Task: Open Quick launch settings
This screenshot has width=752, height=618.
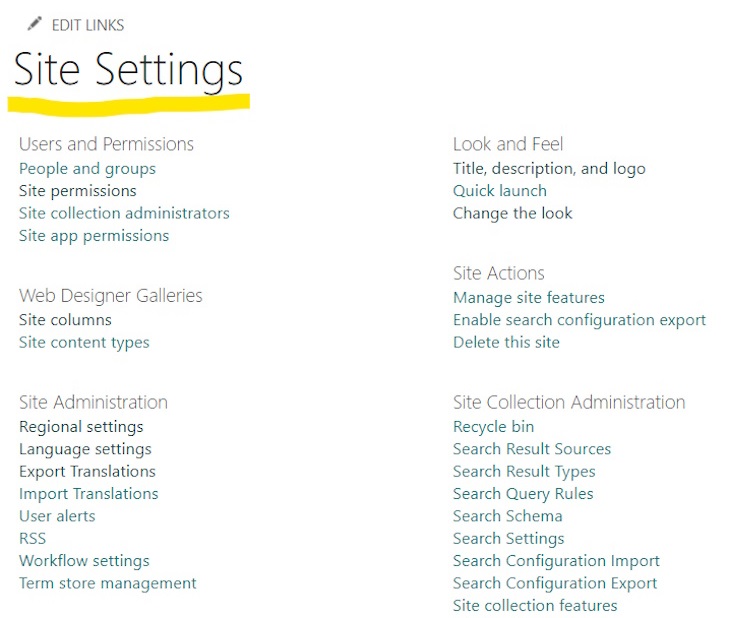Action: coord(500,190)
